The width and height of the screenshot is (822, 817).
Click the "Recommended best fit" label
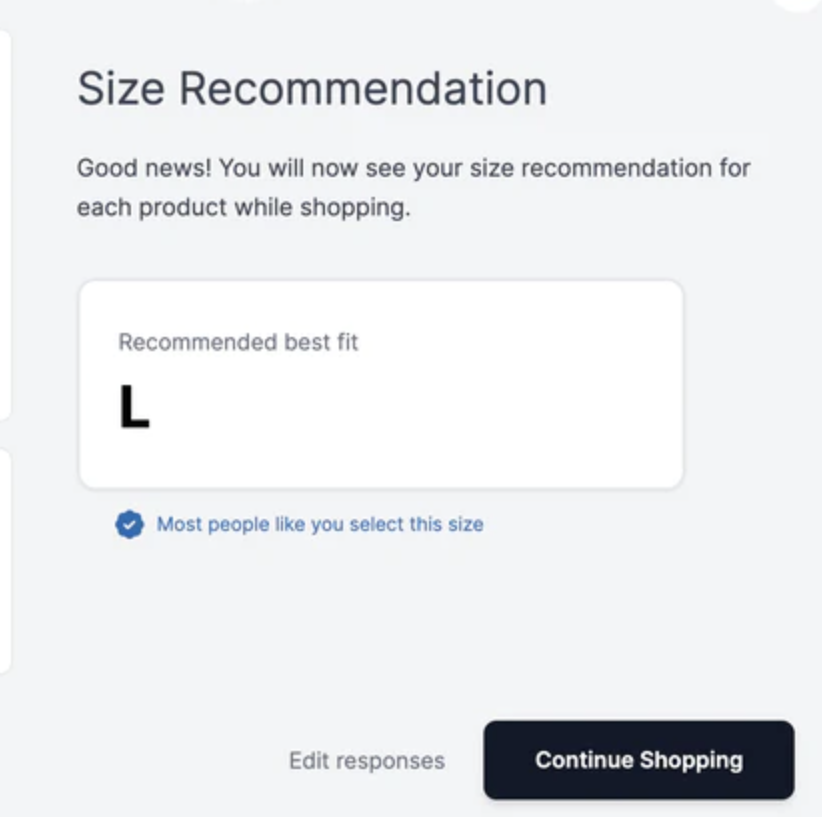[x=238, y=342]
